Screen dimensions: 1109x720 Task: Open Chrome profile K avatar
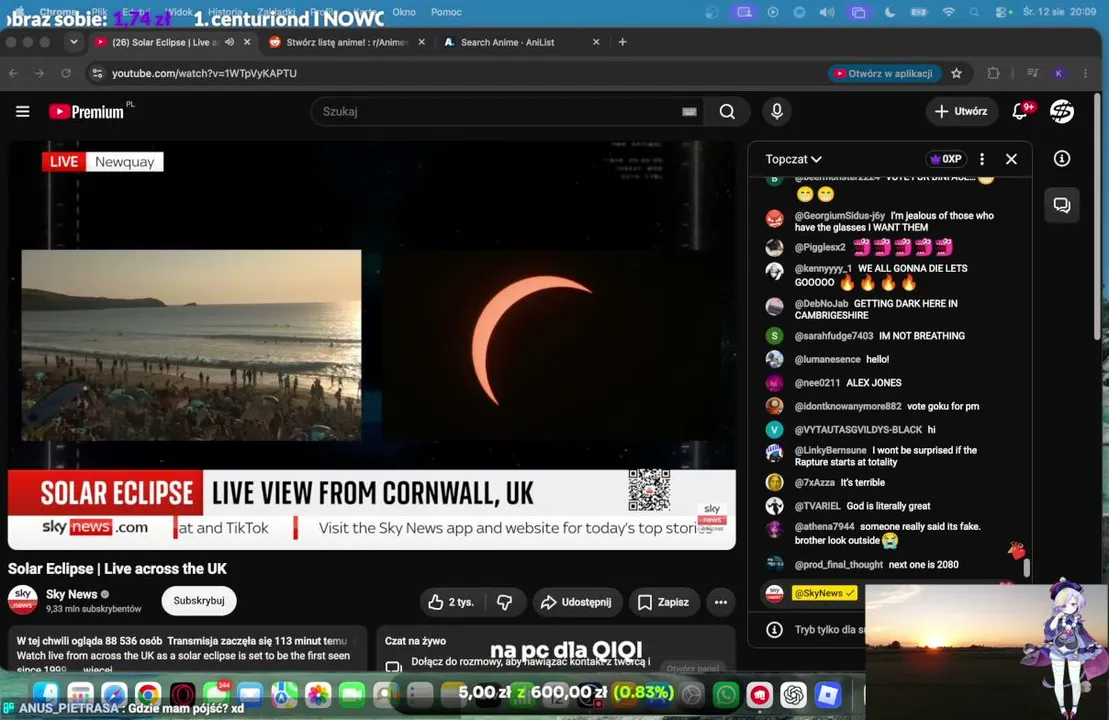click(x=1058, y=73)
